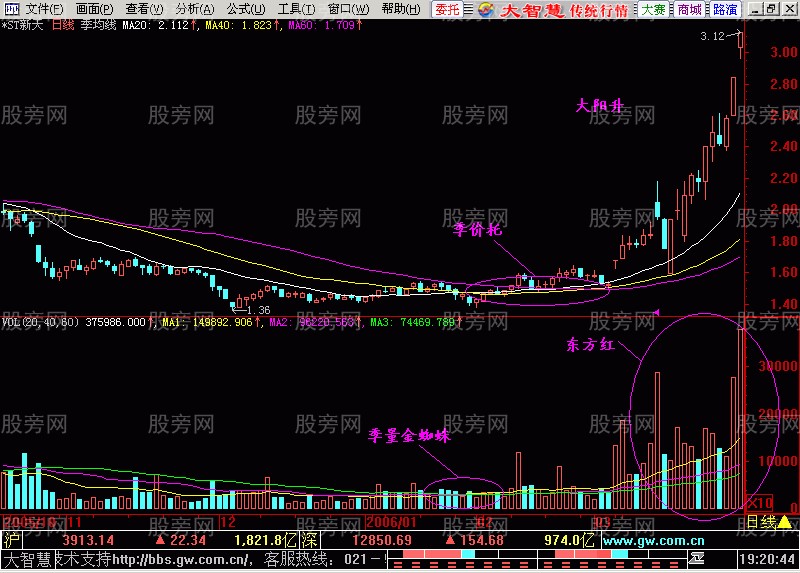Open the www.gw.com.cn link

click(654, 540)
